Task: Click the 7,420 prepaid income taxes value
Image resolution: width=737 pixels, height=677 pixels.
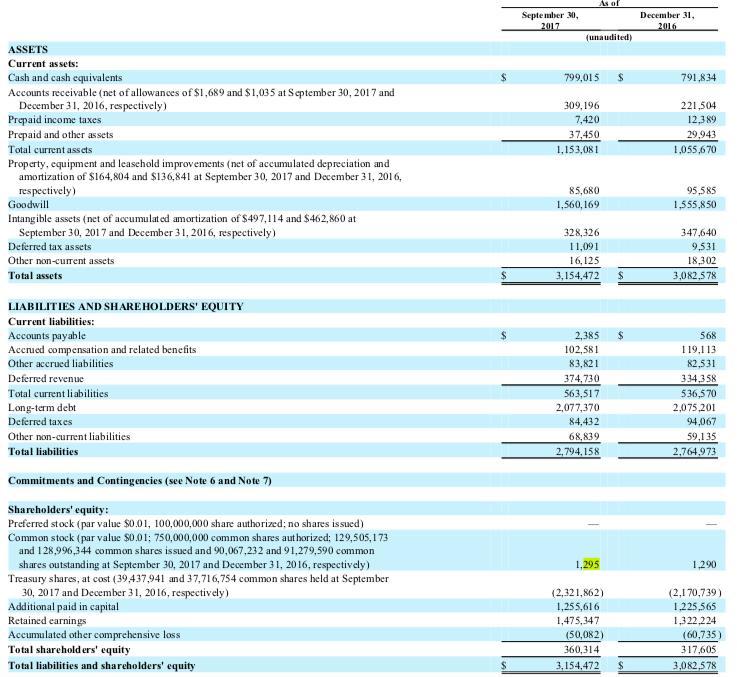Action: 587,119
